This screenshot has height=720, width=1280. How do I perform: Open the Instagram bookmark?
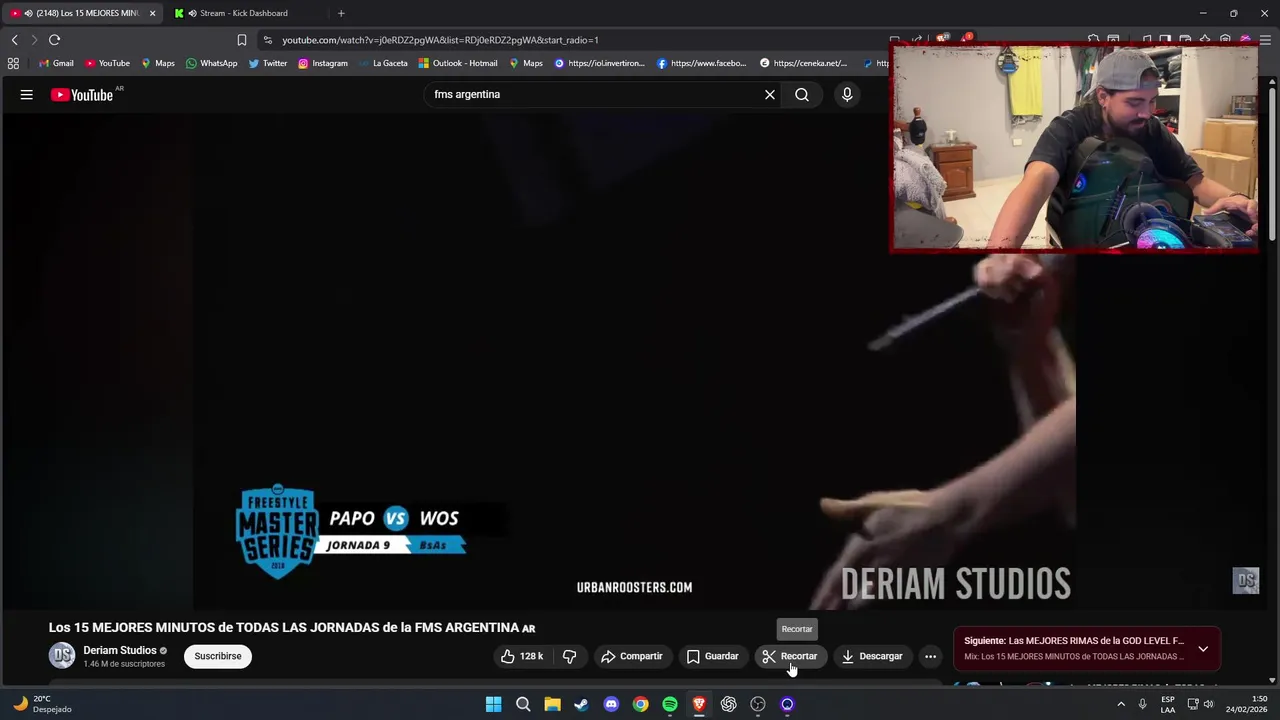[322, 63]
